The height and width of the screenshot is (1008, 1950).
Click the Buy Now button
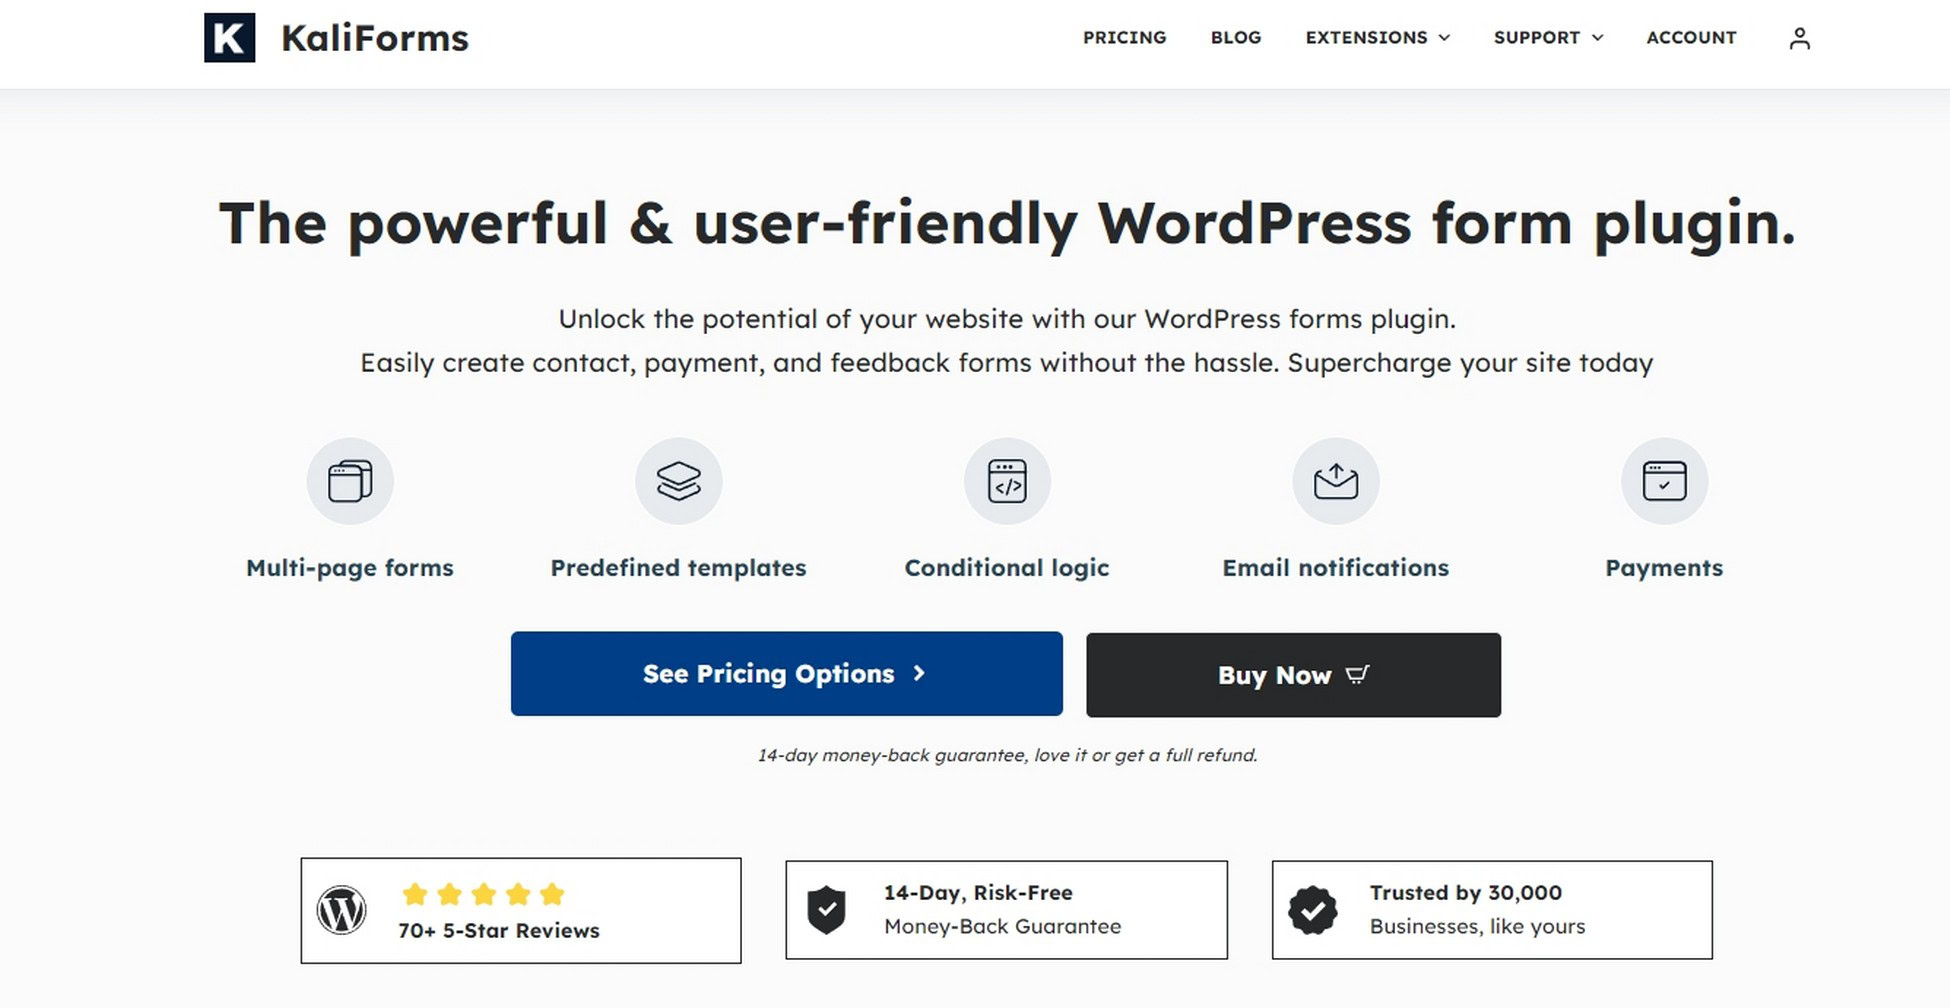click(1293, 675)
